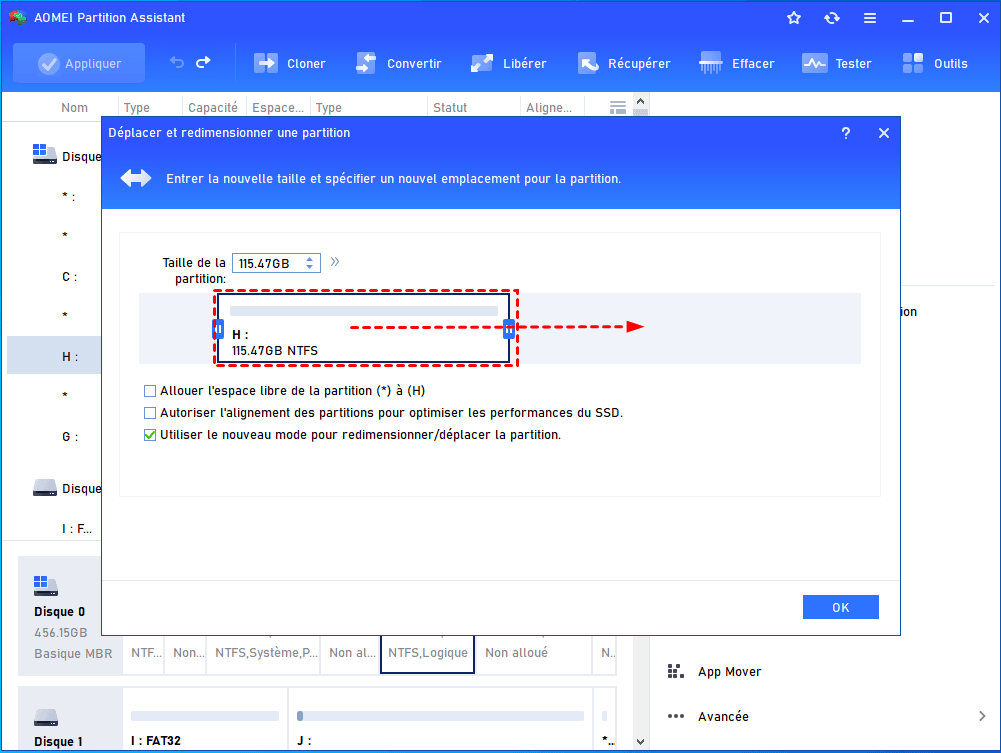Expand the Avancée section

pyautogui.click(x=723, y=716)
